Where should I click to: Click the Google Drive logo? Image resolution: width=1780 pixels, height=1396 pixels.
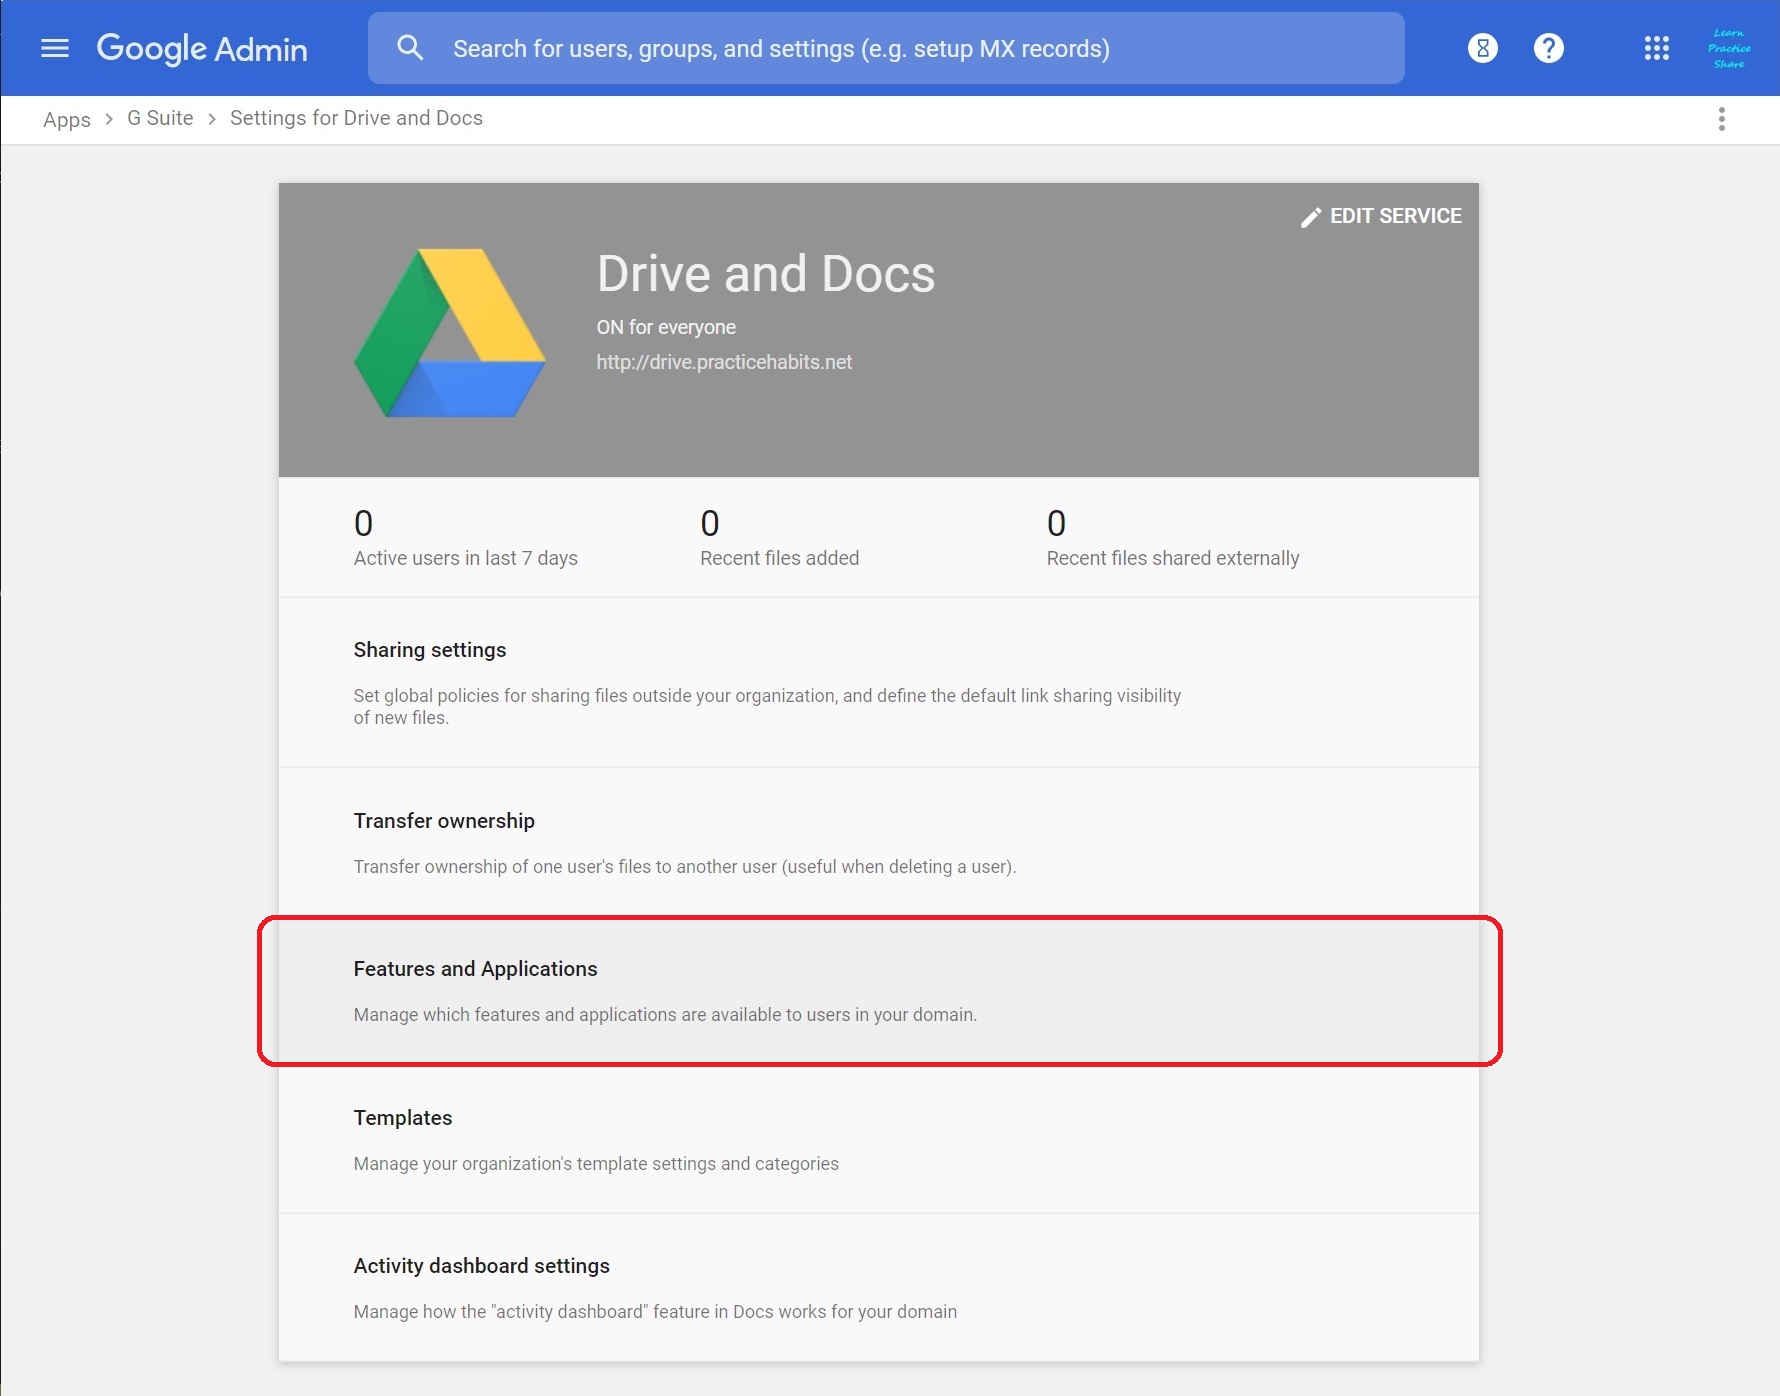pos(450,333)
